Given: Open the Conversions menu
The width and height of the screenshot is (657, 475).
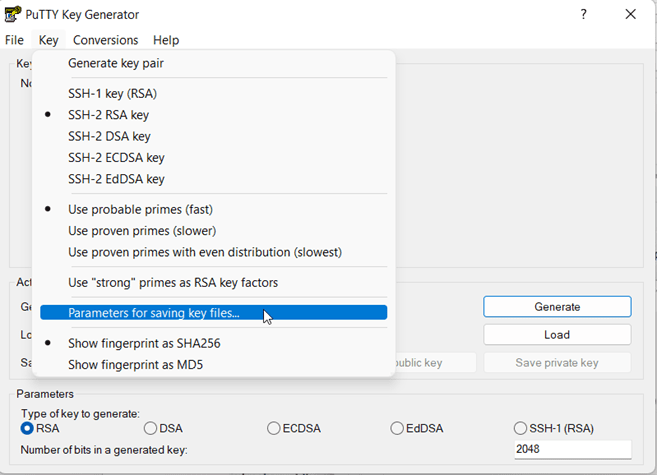Looking at the screenshot, I should (x=105, y=40).
